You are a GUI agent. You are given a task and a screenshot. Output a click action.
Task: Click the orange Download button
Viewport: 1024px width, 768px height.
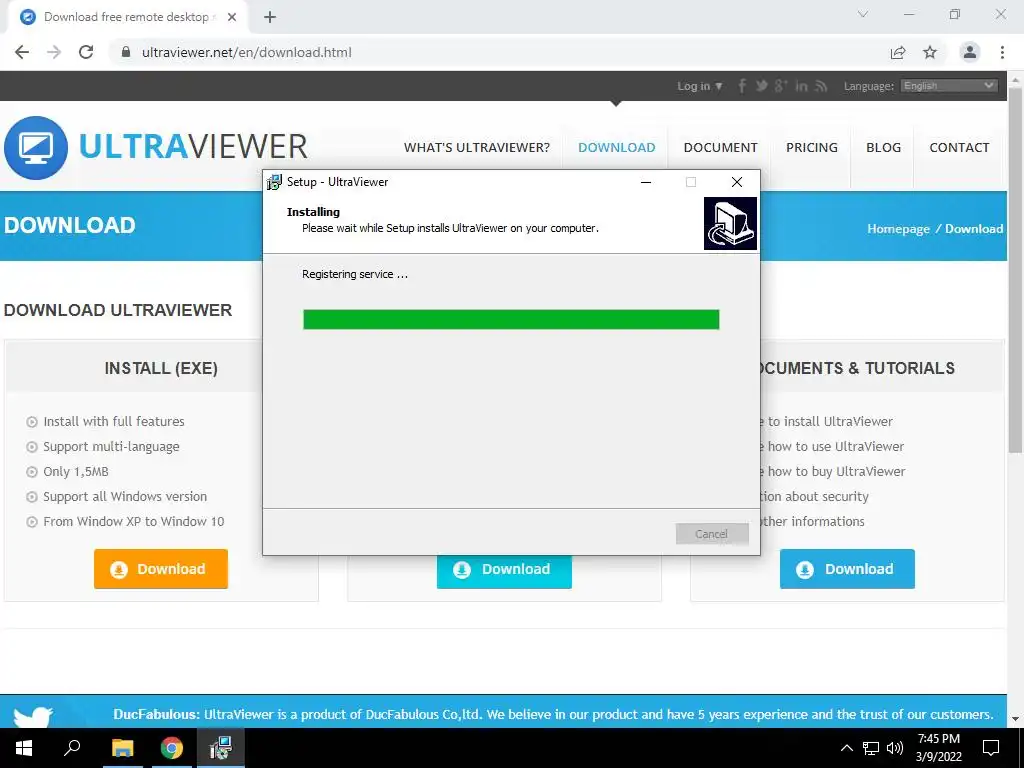(161, 569)
